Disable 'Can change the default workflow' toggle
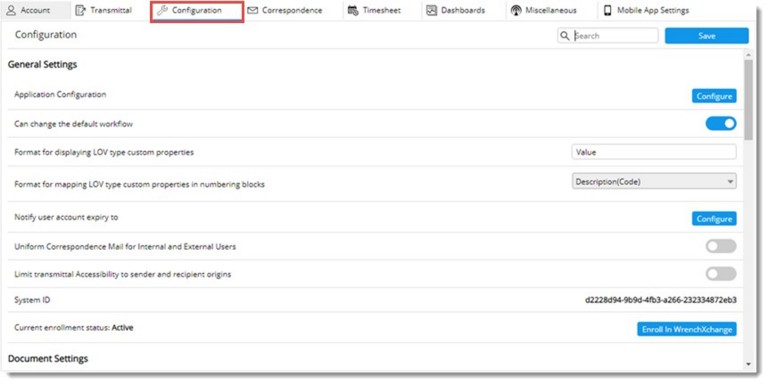 click(721, 123)
